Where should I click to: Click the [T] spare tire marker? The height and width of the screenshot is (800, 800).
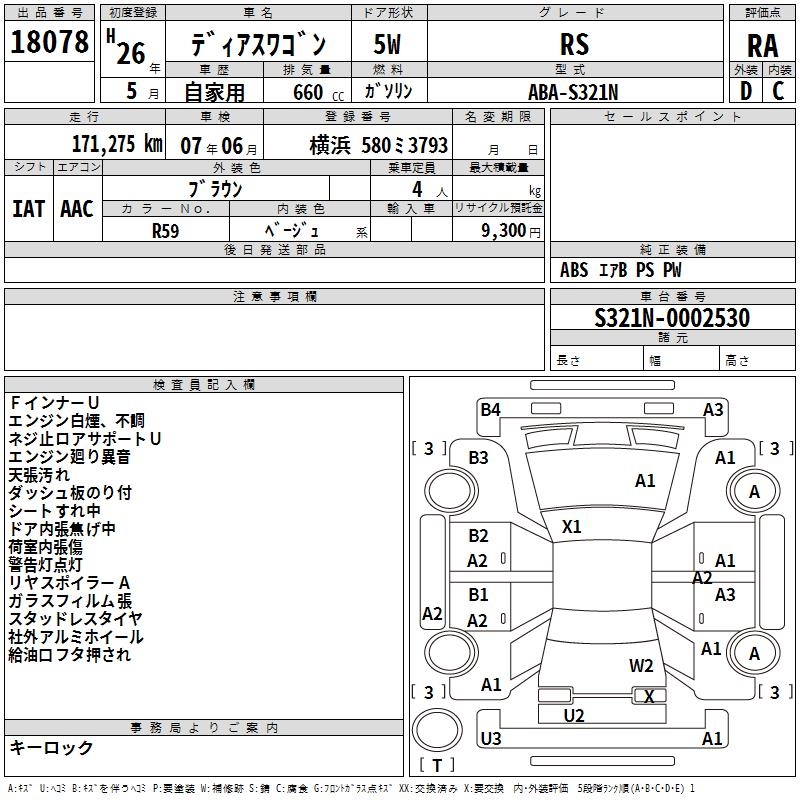click(436, 766)
